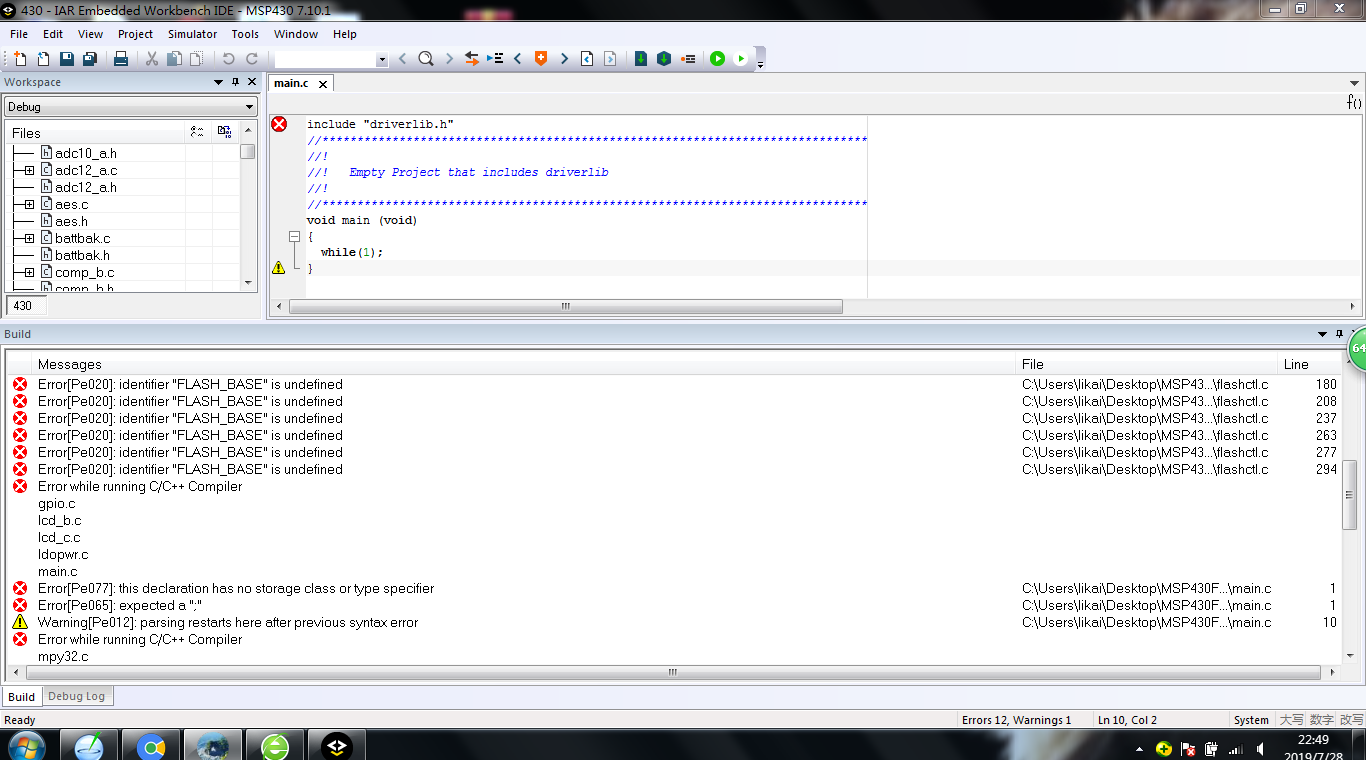Select adc10_a.h in the file tree

86,153
